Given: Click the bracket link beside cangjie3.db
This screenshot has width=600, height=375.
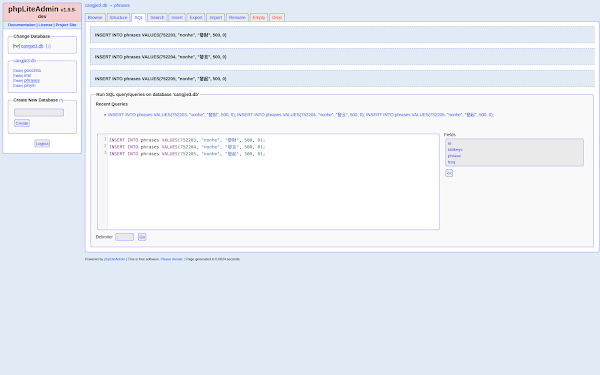Looking at the screenshot, I should click(48, 46).
